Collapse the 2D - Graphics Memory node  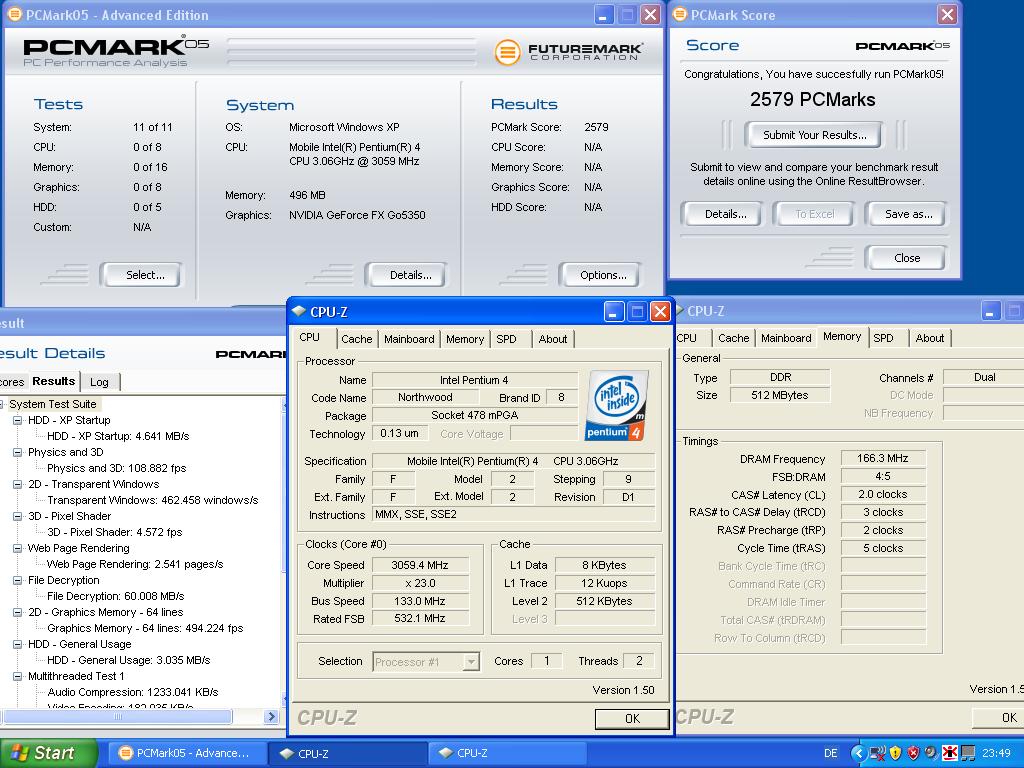[x=18, y=612]
